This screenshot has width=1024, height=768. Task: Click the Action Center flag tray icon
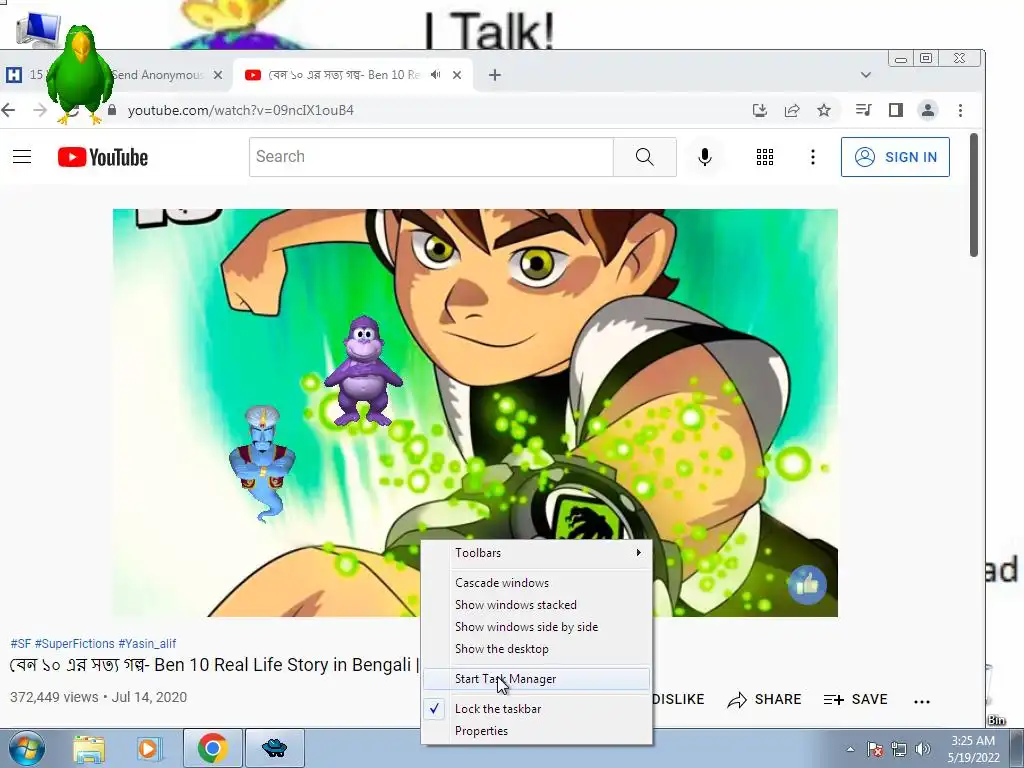coord(875,749)
